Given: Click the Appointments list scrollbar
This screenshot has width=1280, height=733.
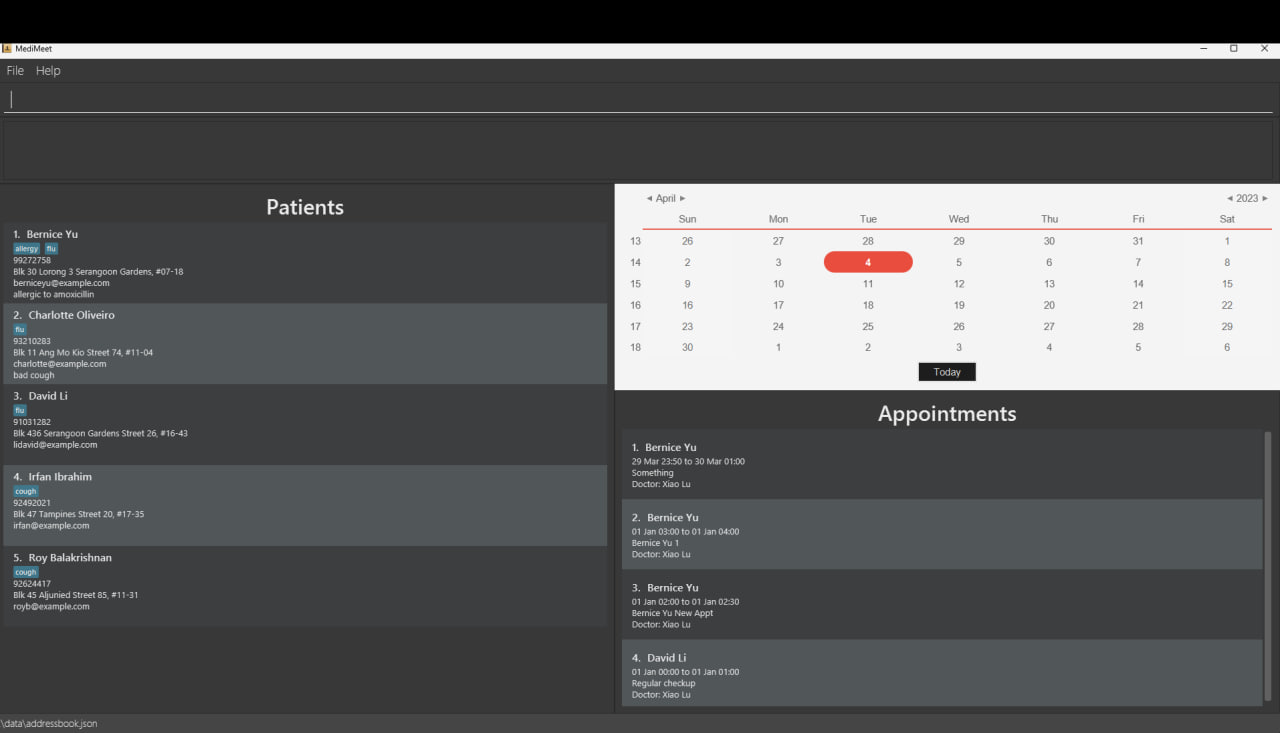Looking at the screenshot, I should [1268, 566].
